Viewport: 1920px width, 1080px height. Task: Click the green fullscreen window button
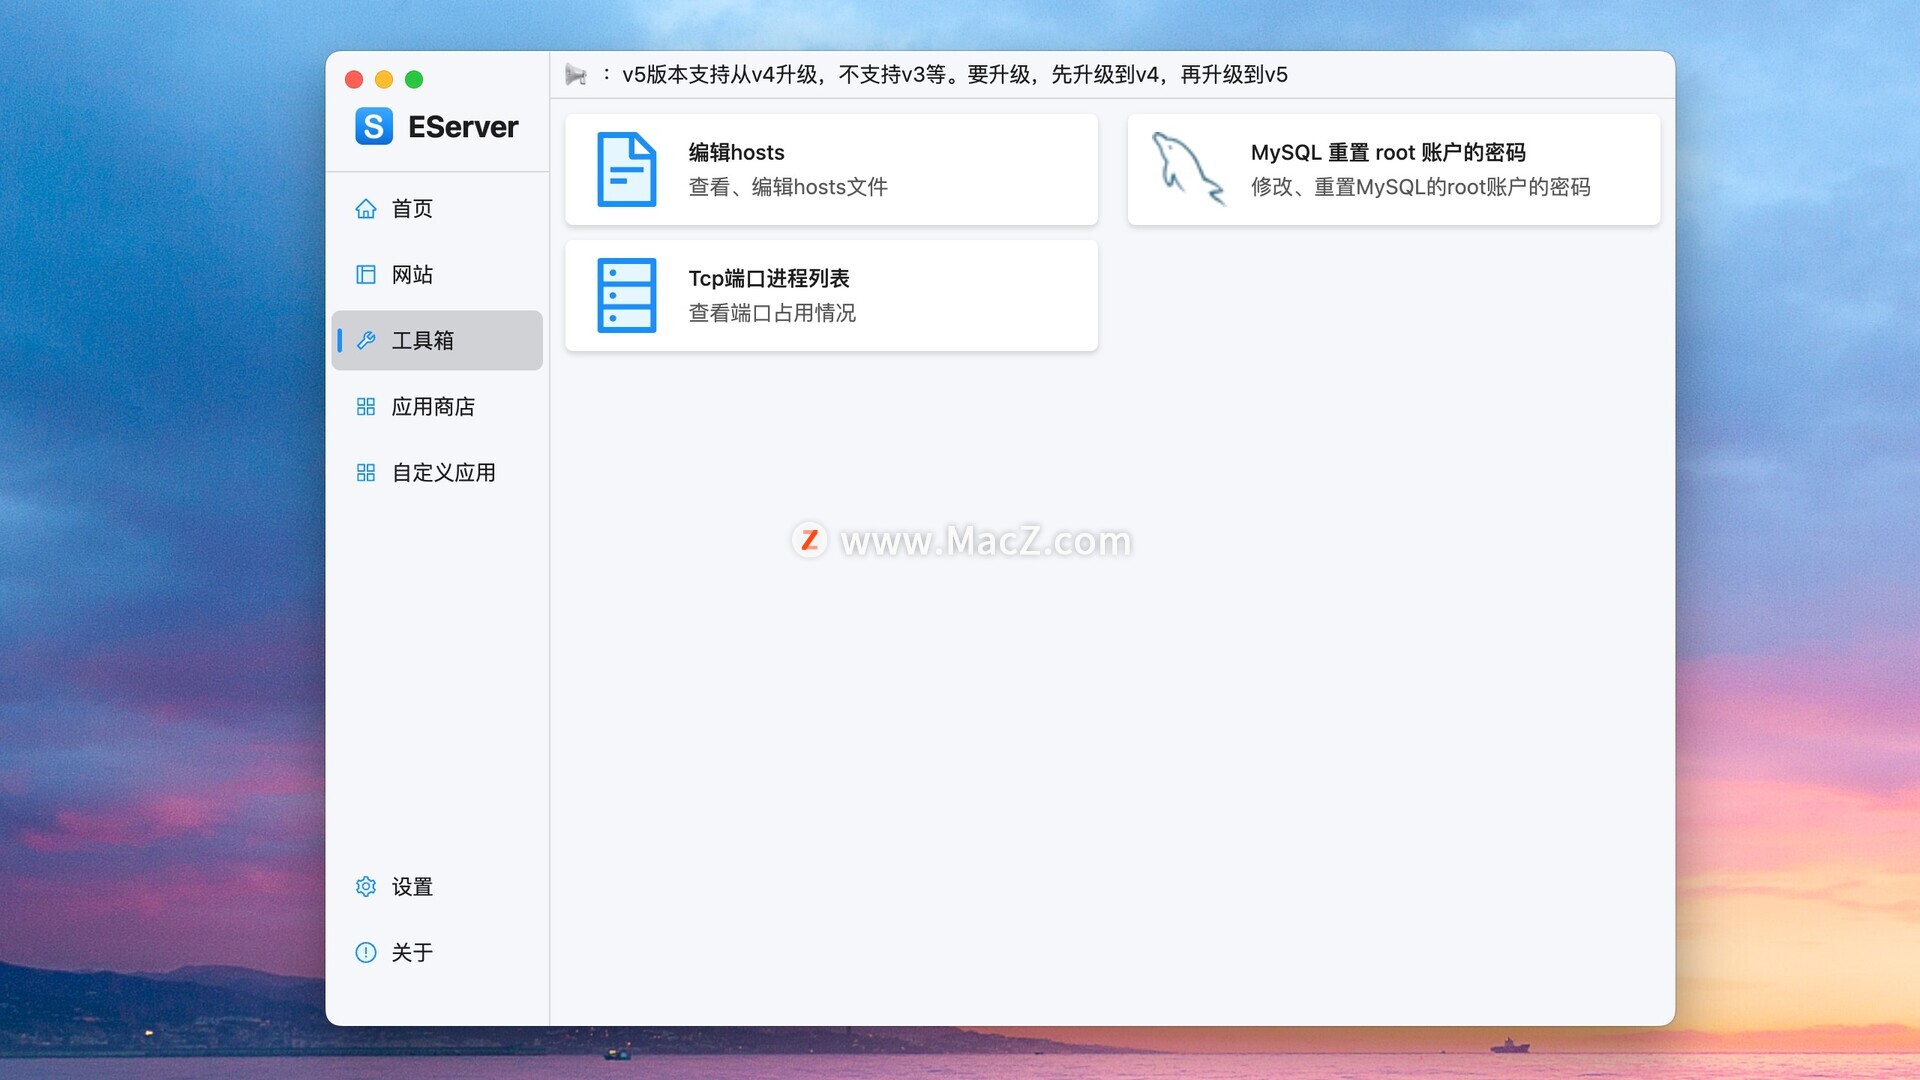414,79
